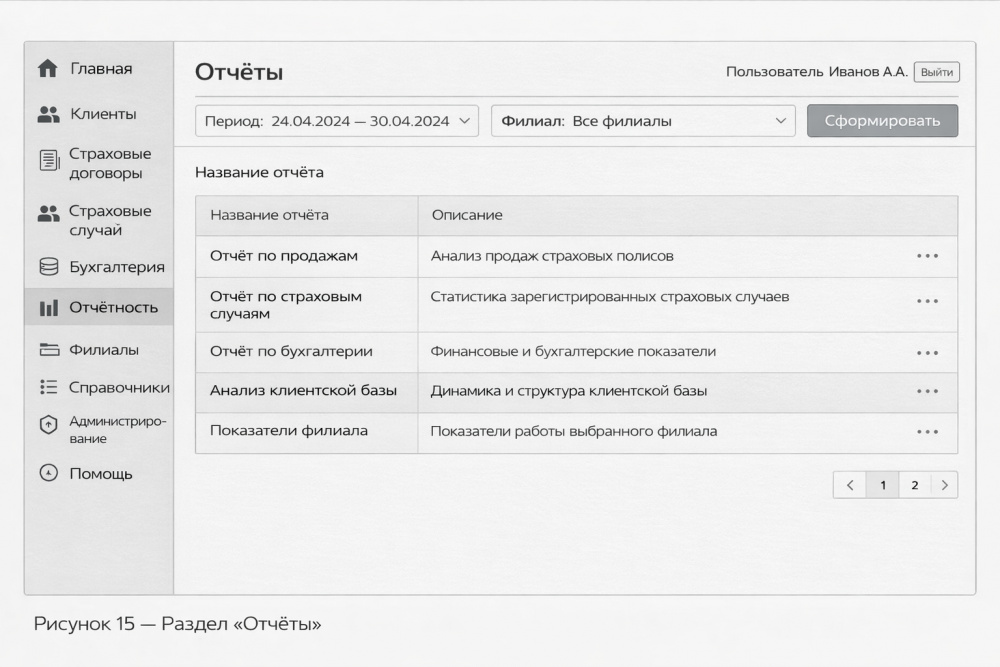Viewport: 1000px width, 667px height.
Task: Expand the Филиал branch dropdown
Action: pyautogui.click(x=642, y=121)
